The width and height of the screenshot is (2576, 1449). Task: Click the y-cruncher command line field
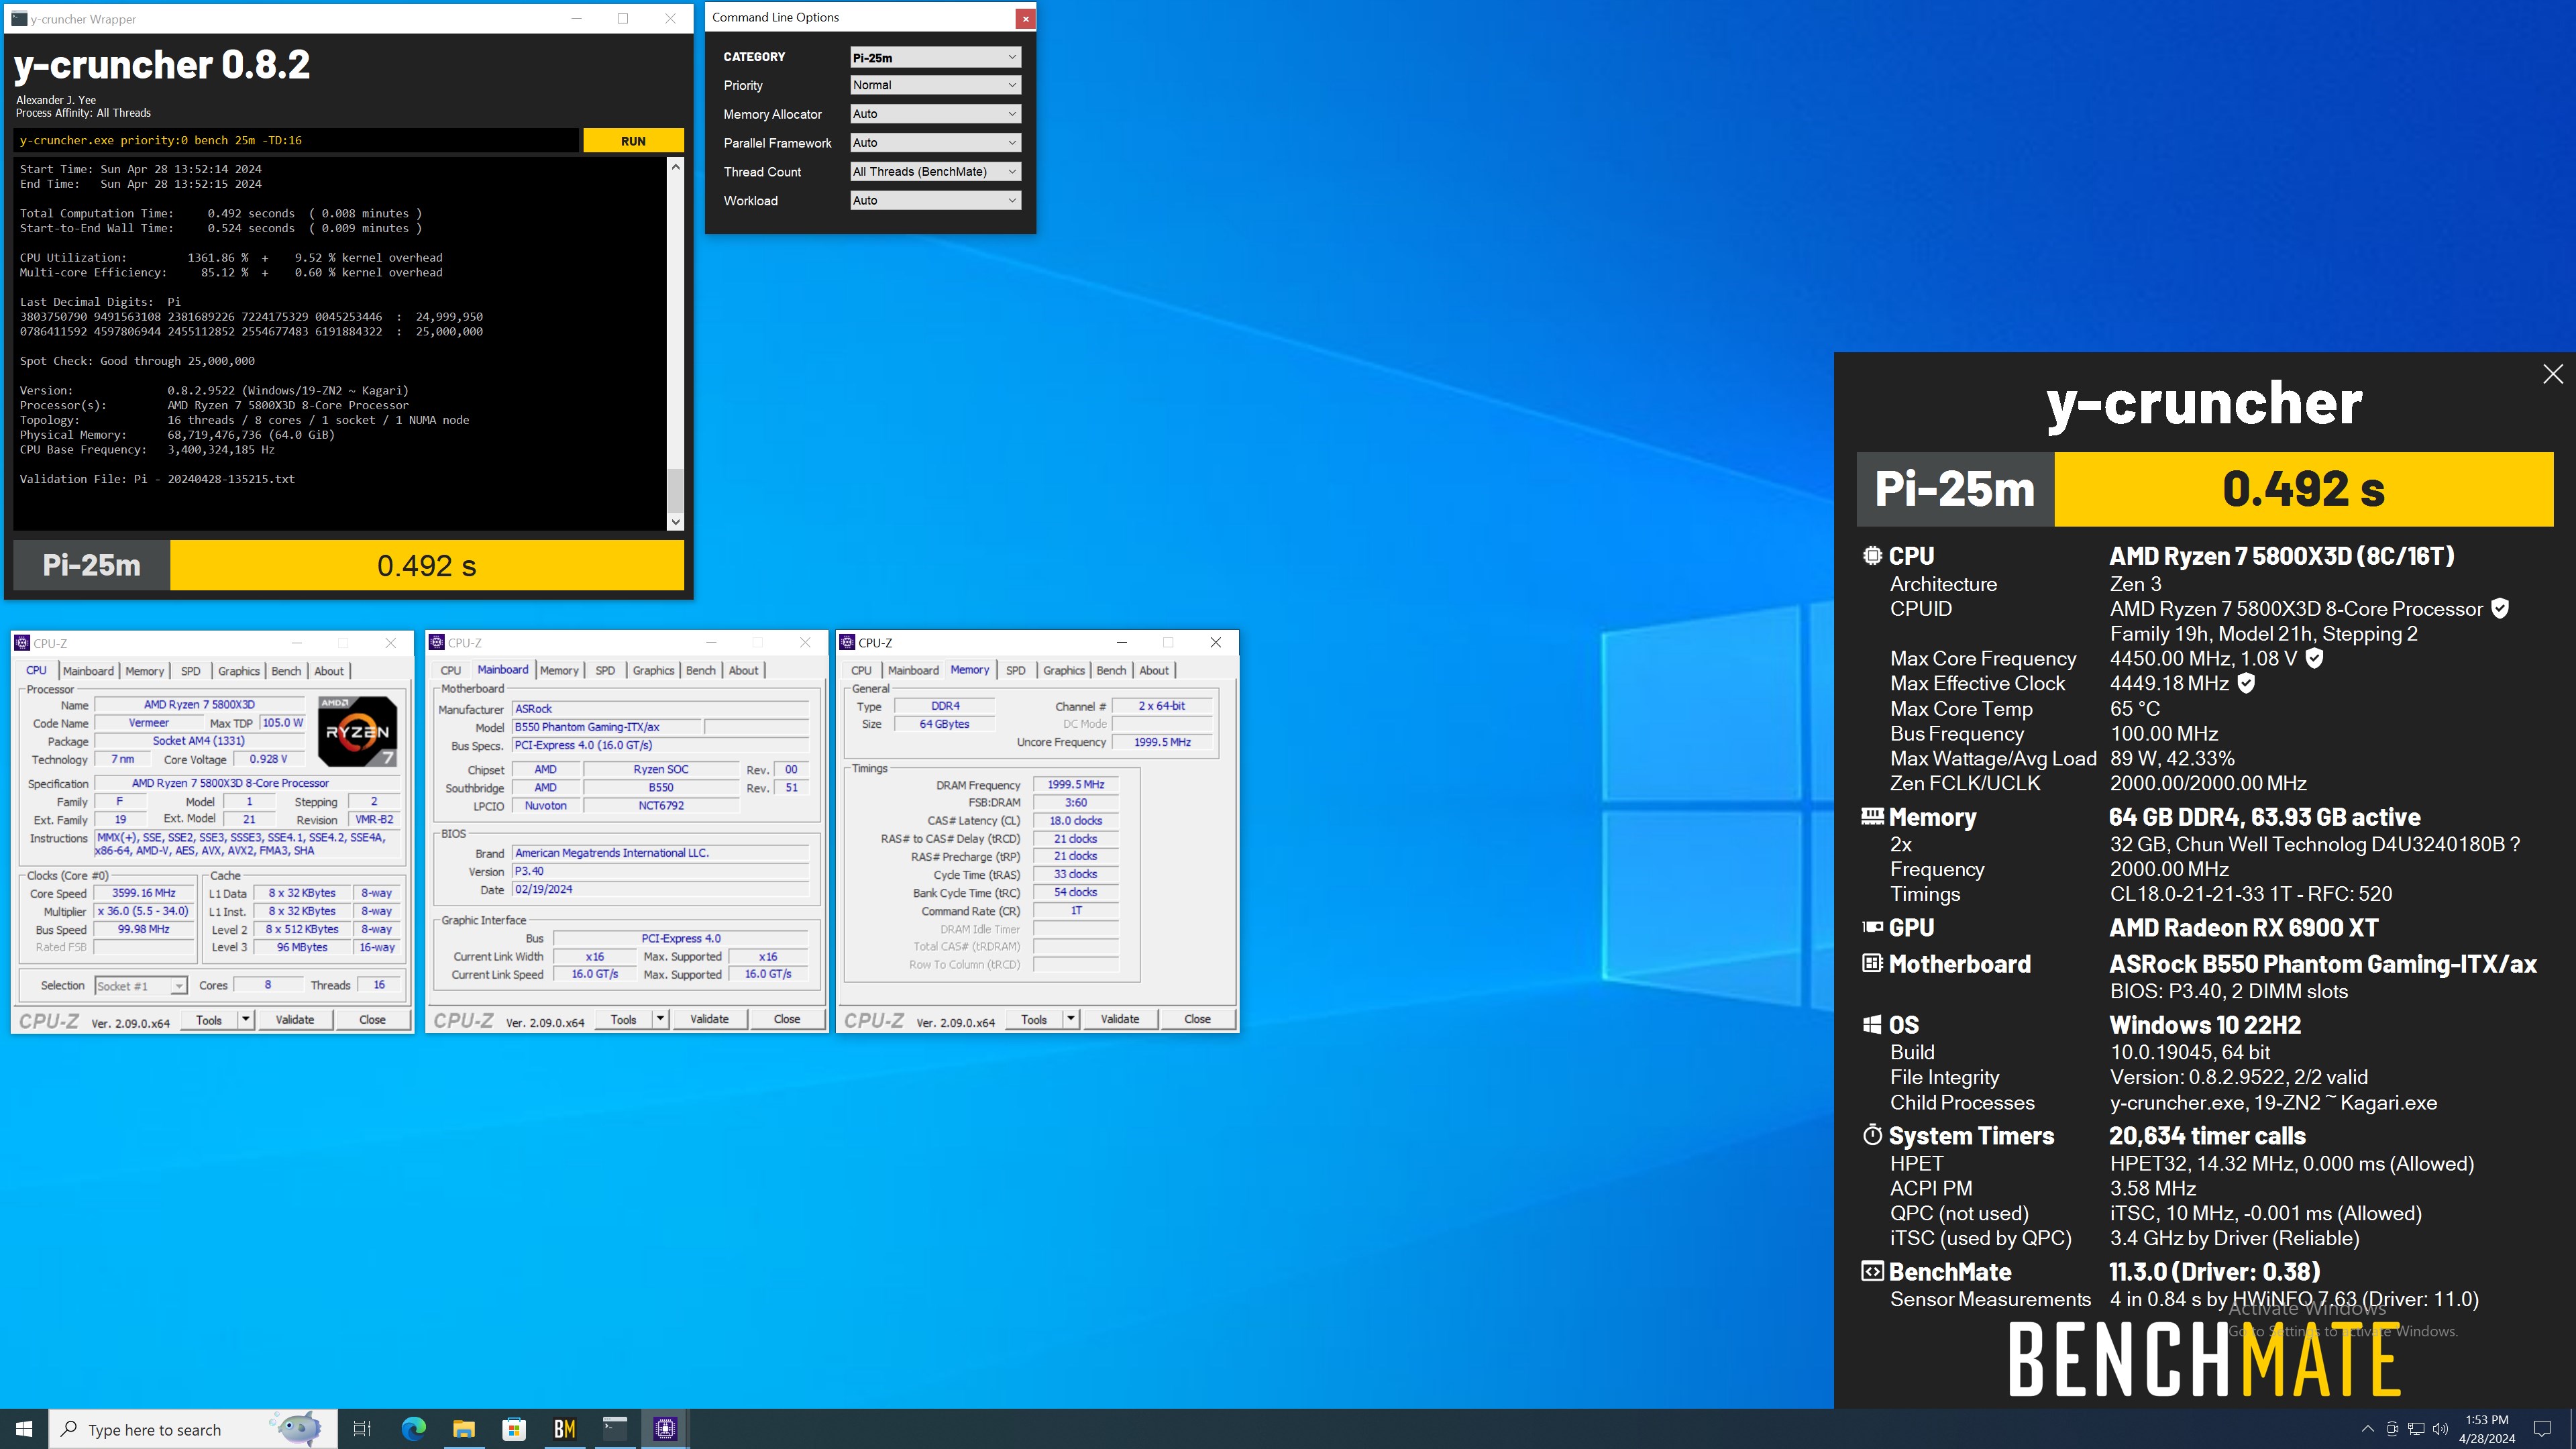[296, 141]
